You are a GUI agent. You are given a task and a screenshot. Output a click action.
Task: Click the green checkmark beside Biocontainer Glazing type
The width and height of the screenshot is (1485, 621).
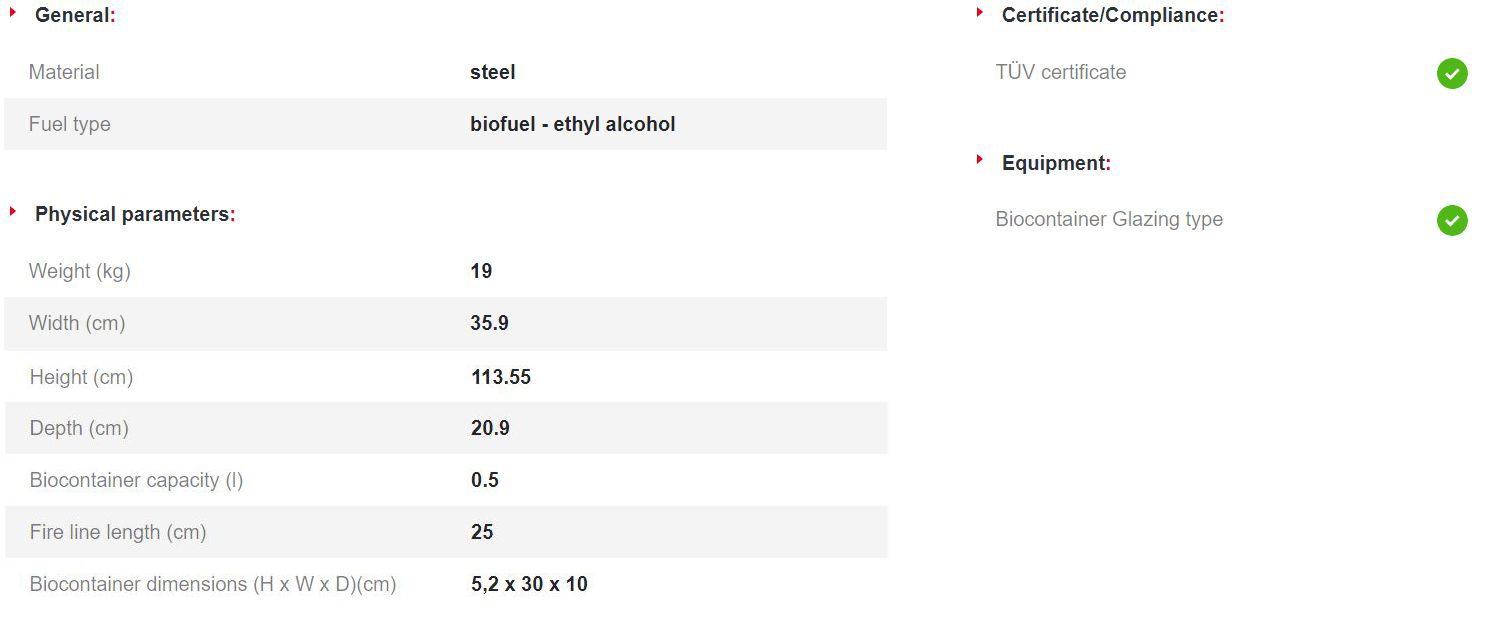tap(1452, 220)
